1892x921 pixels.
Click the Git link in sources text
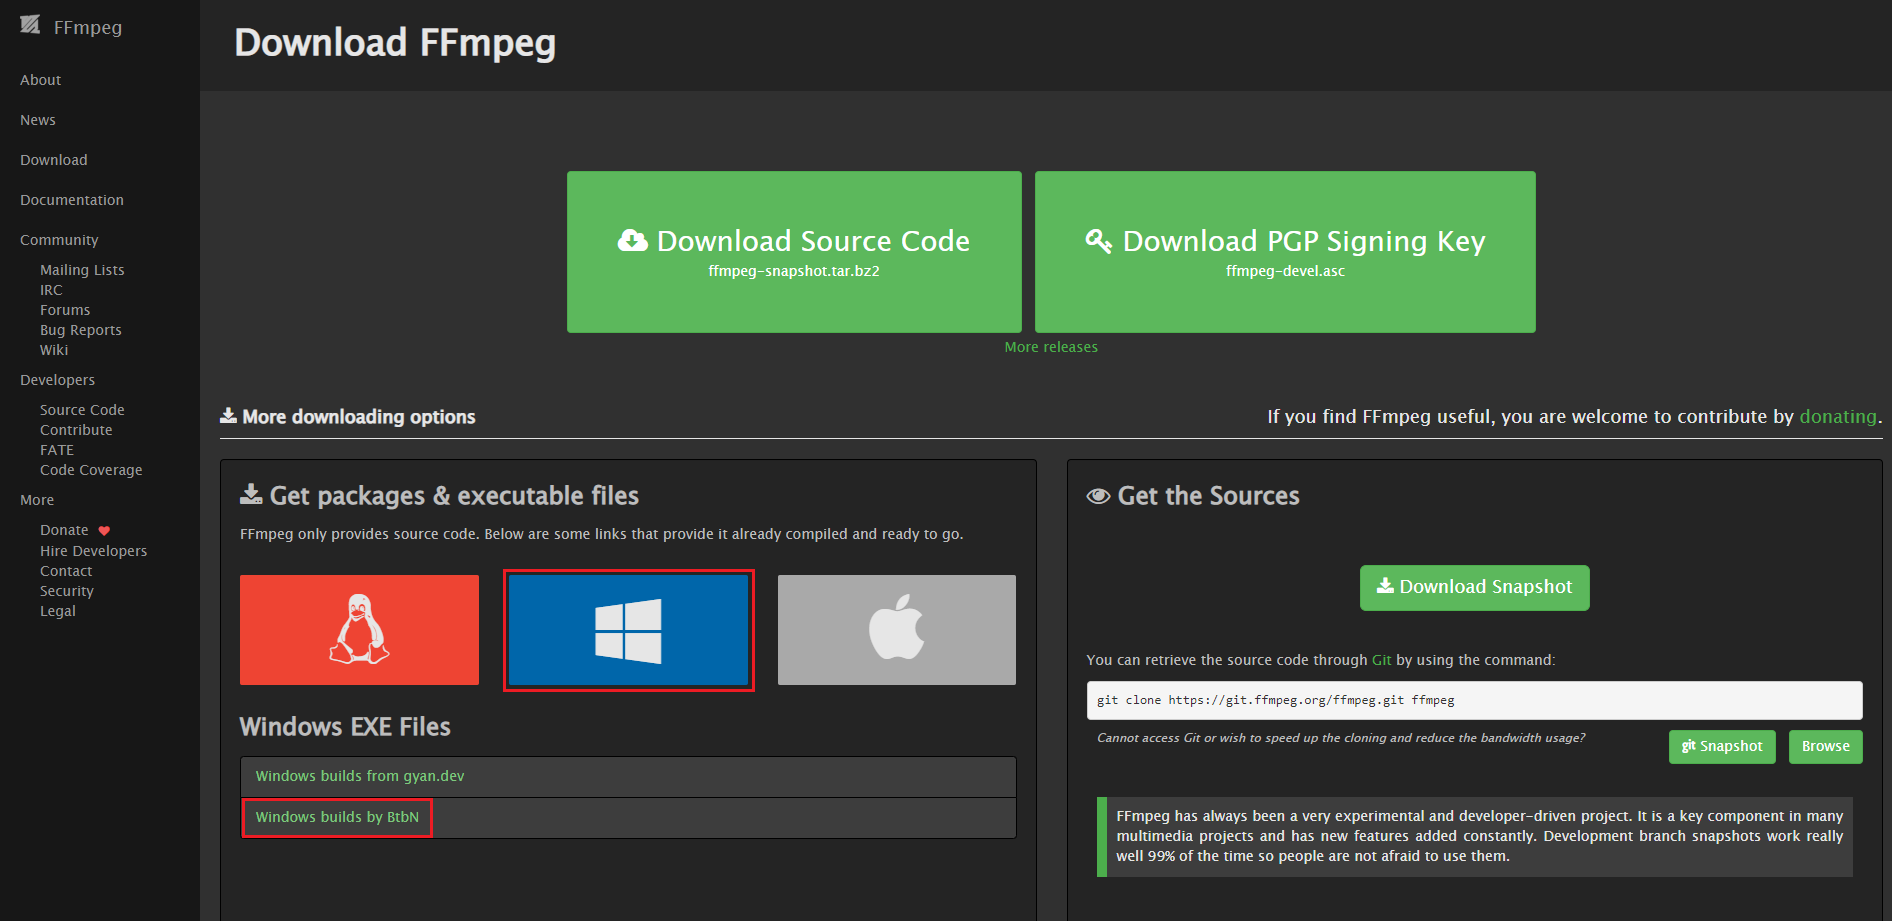click(x=1381, y=660)
